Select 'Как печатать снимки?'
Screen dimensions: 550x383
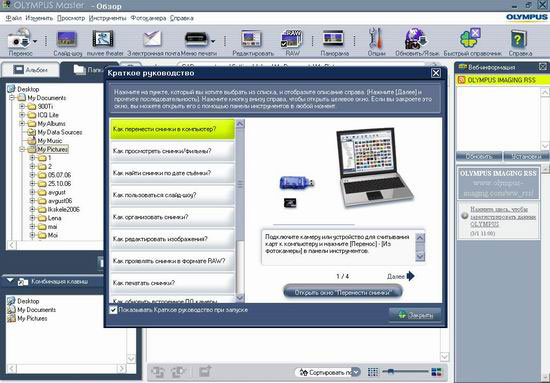coord(172,283)
